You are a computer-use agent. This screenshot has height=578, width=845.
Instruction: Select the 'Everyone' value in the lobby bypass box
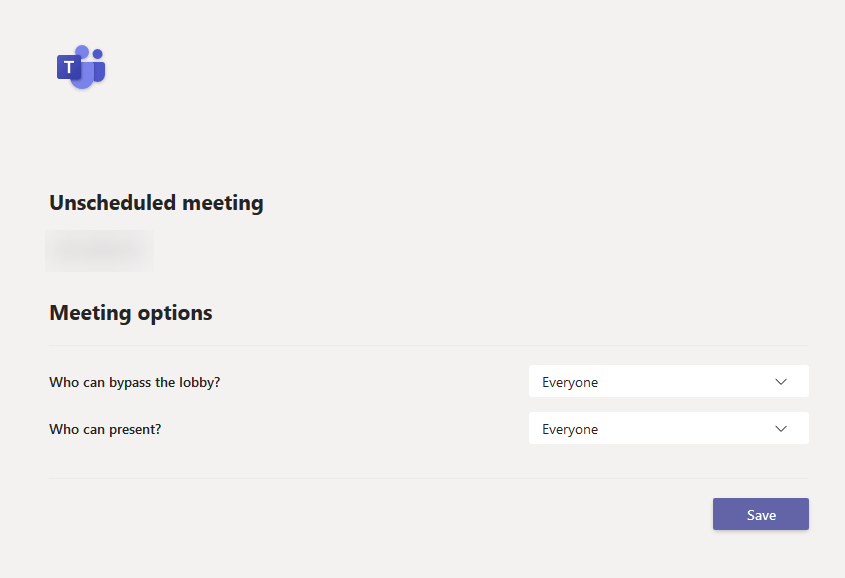(570, 382)
